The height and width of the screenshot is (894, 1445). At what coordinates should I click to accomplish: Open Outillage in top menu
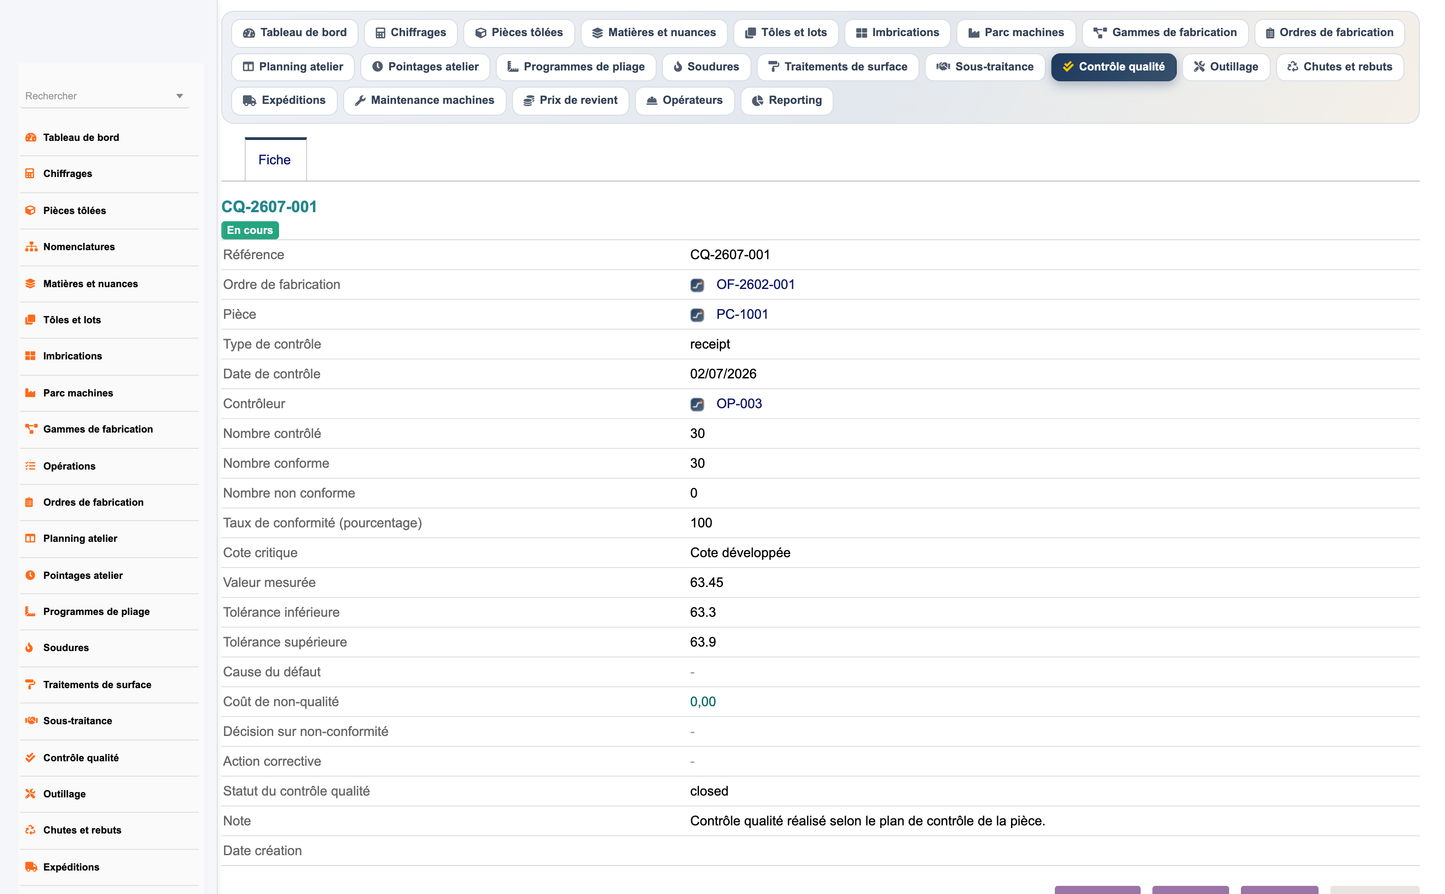1226,67
